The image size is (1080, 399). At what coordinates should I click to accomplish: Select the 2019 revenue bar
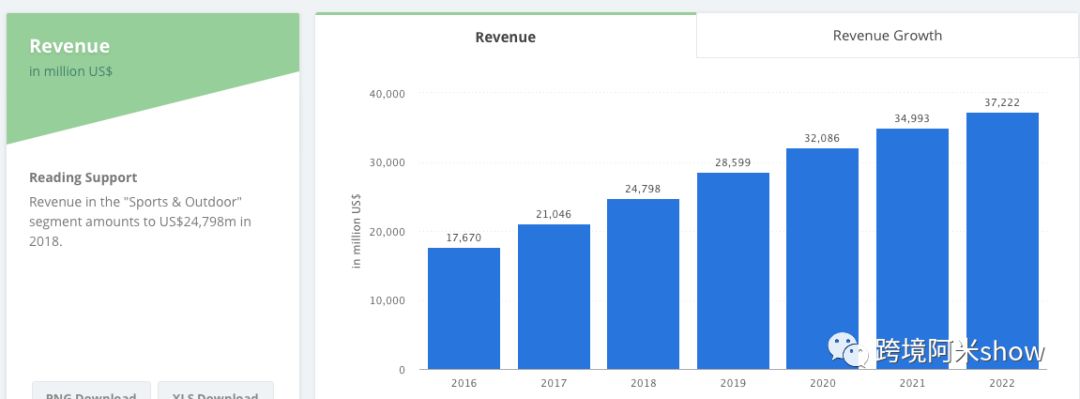click(x=733, y=271)
